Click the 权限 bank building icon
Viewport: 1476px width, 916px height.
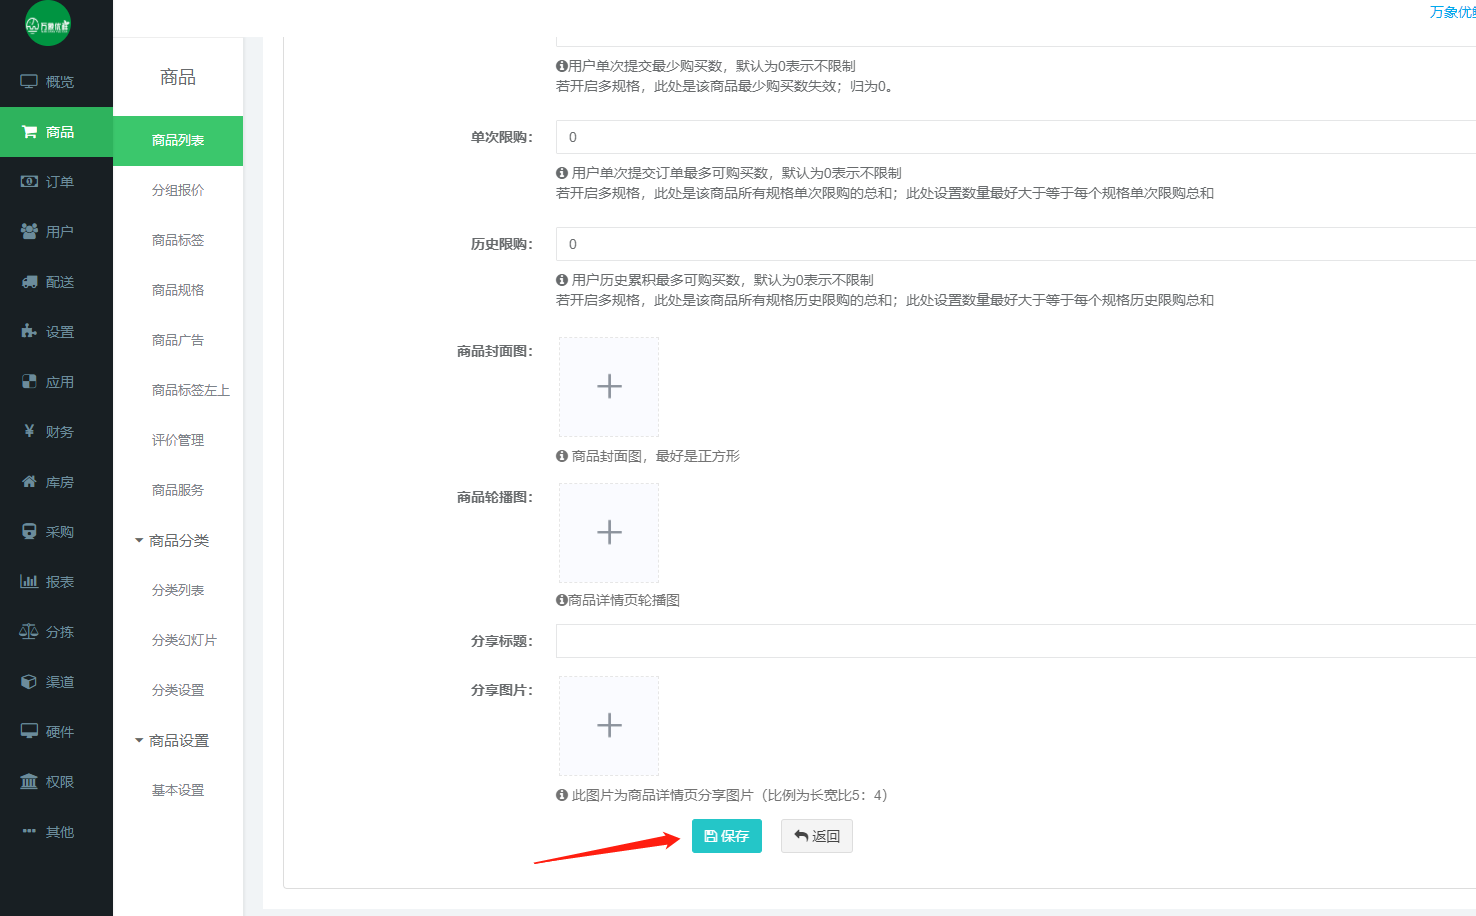pos(29,781)
